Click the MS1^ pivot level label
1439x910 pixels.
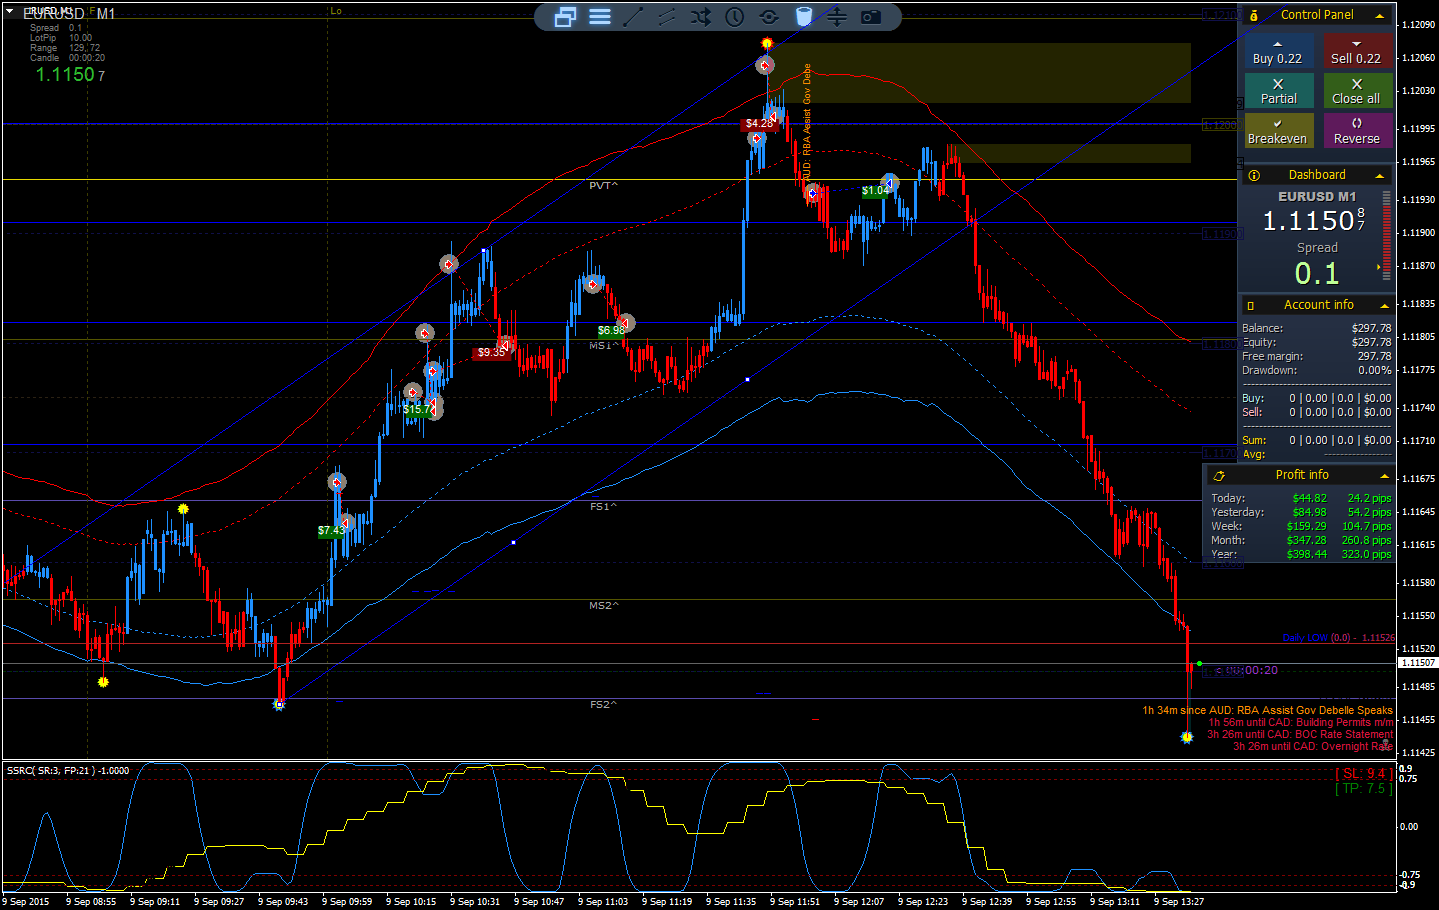tap(603, 346)
